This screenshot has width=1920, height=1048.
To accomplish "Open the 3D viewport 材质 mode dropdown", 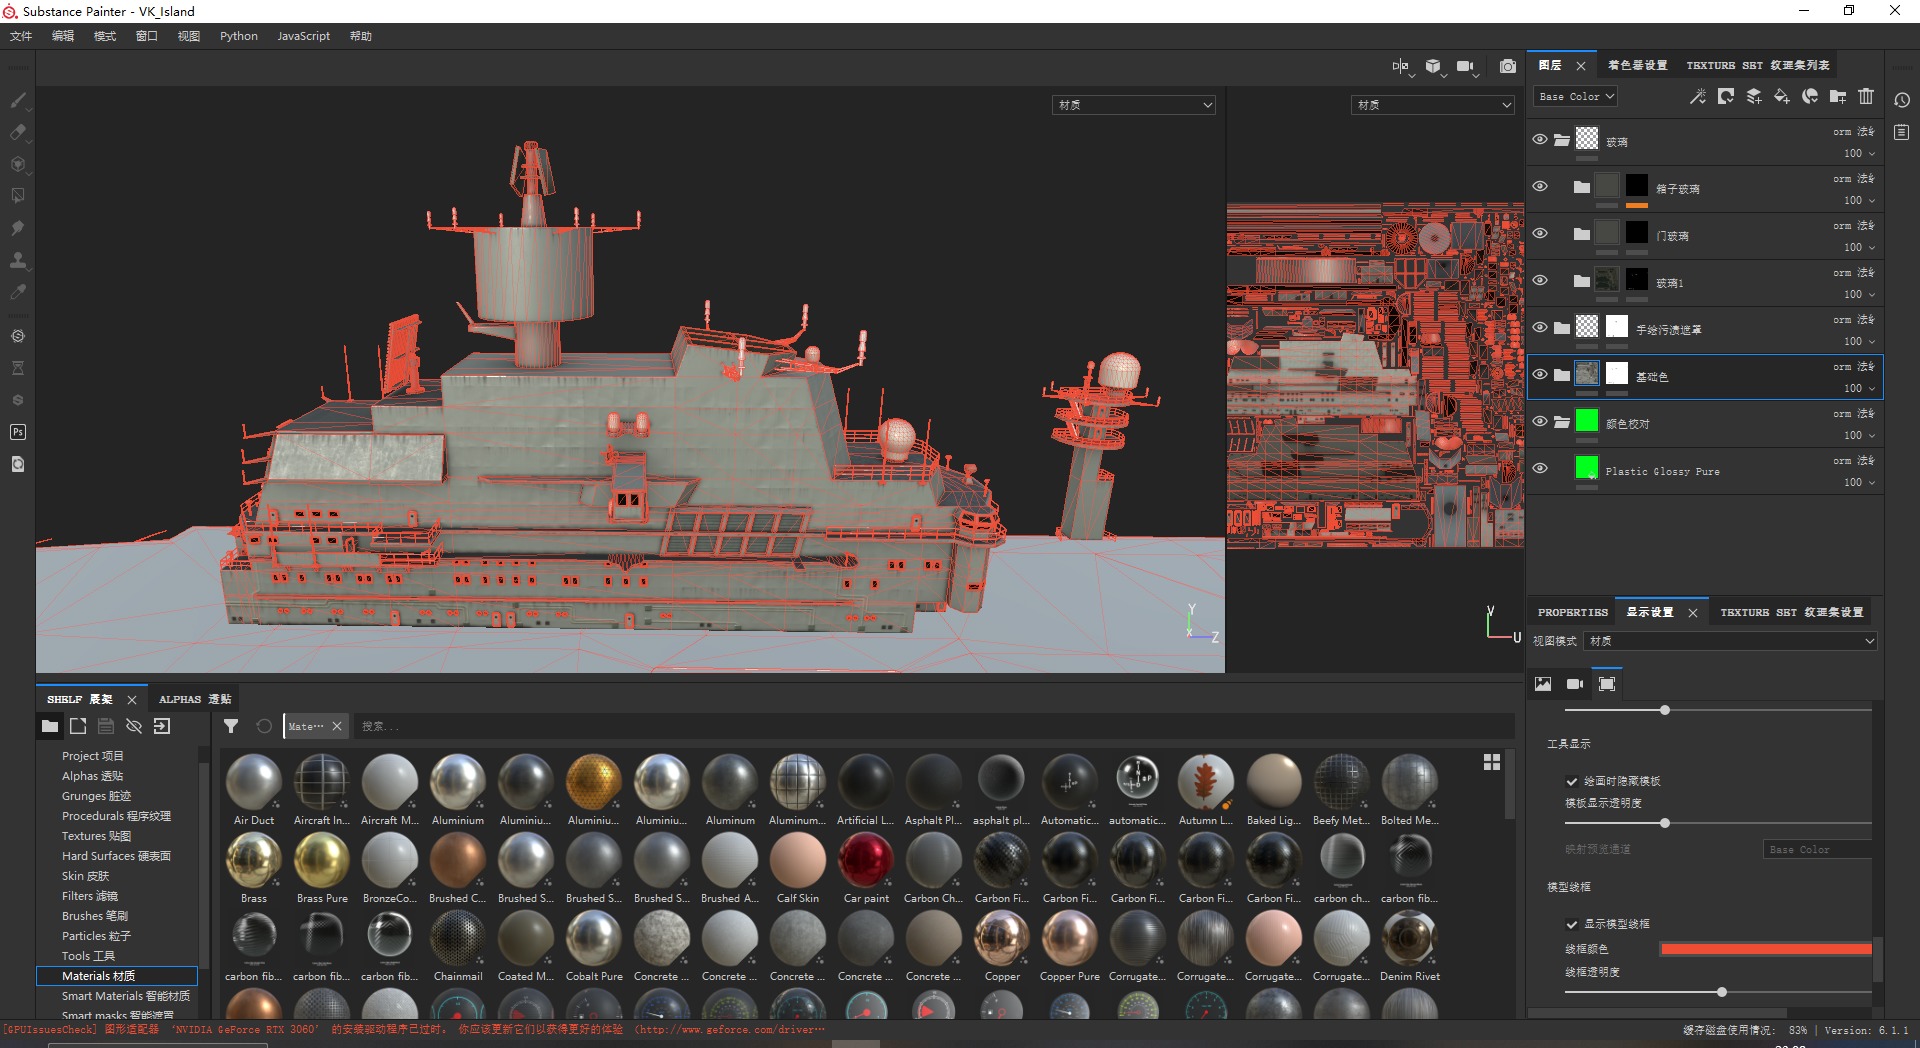I will click(x=1134, y=105).
